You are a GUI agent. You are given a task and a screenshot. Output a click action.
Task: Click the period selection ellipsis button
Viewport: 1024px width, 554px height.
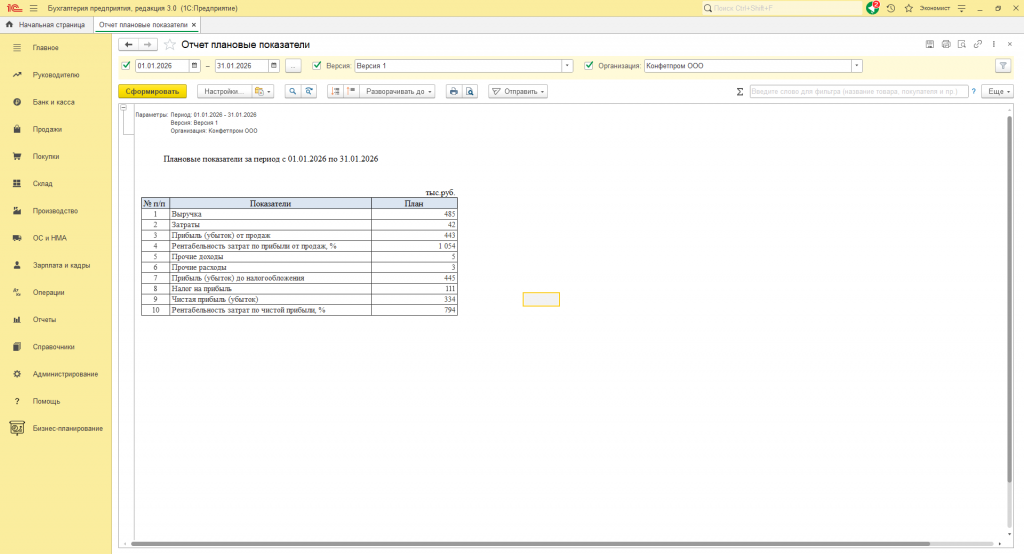(x=293, y=66)
